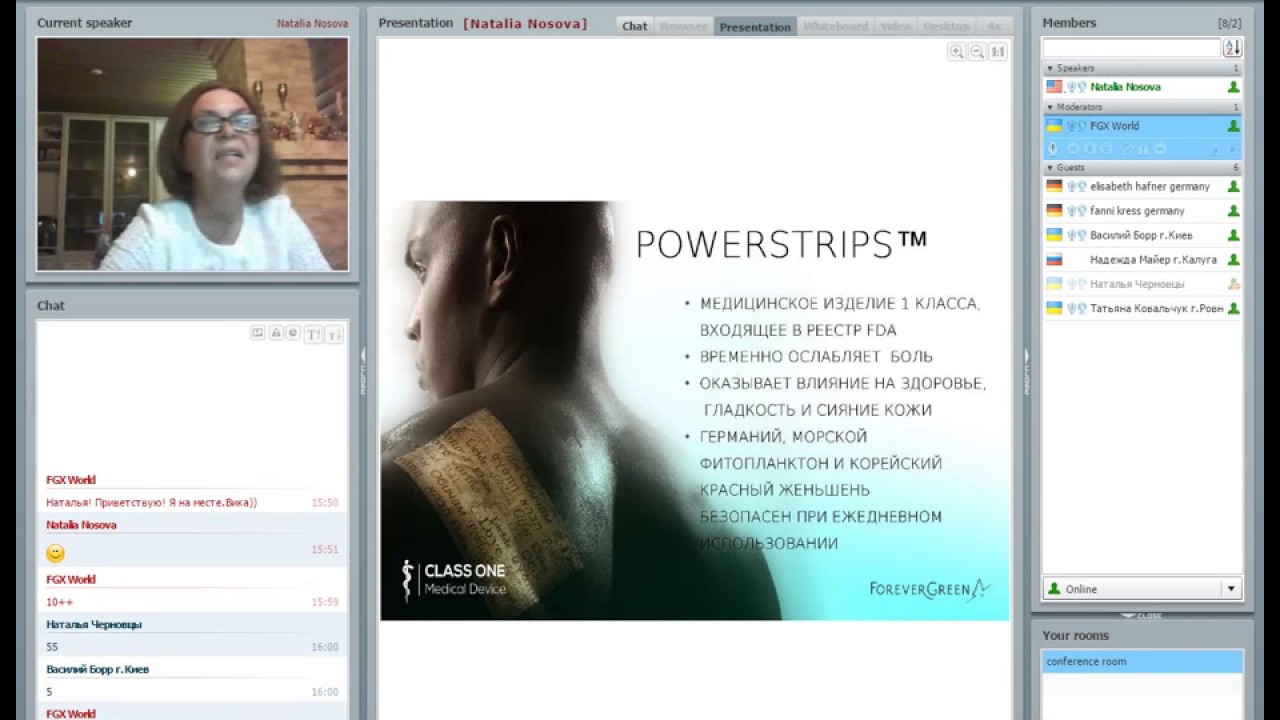Select member elisabeth hafner germany
The image size is (1280, 720).
tap(1142, 186)
